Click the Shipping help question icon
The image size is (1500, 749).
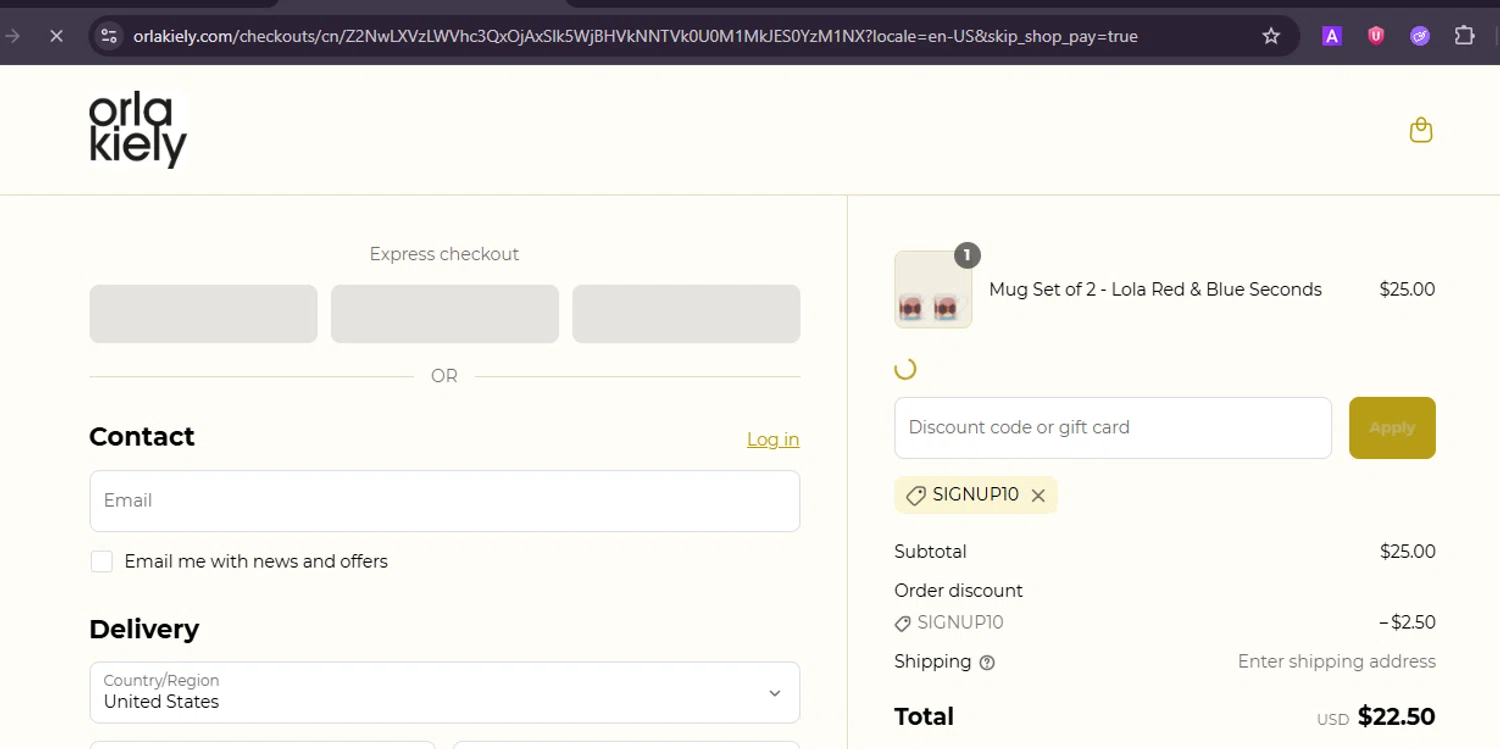point(987,662)
